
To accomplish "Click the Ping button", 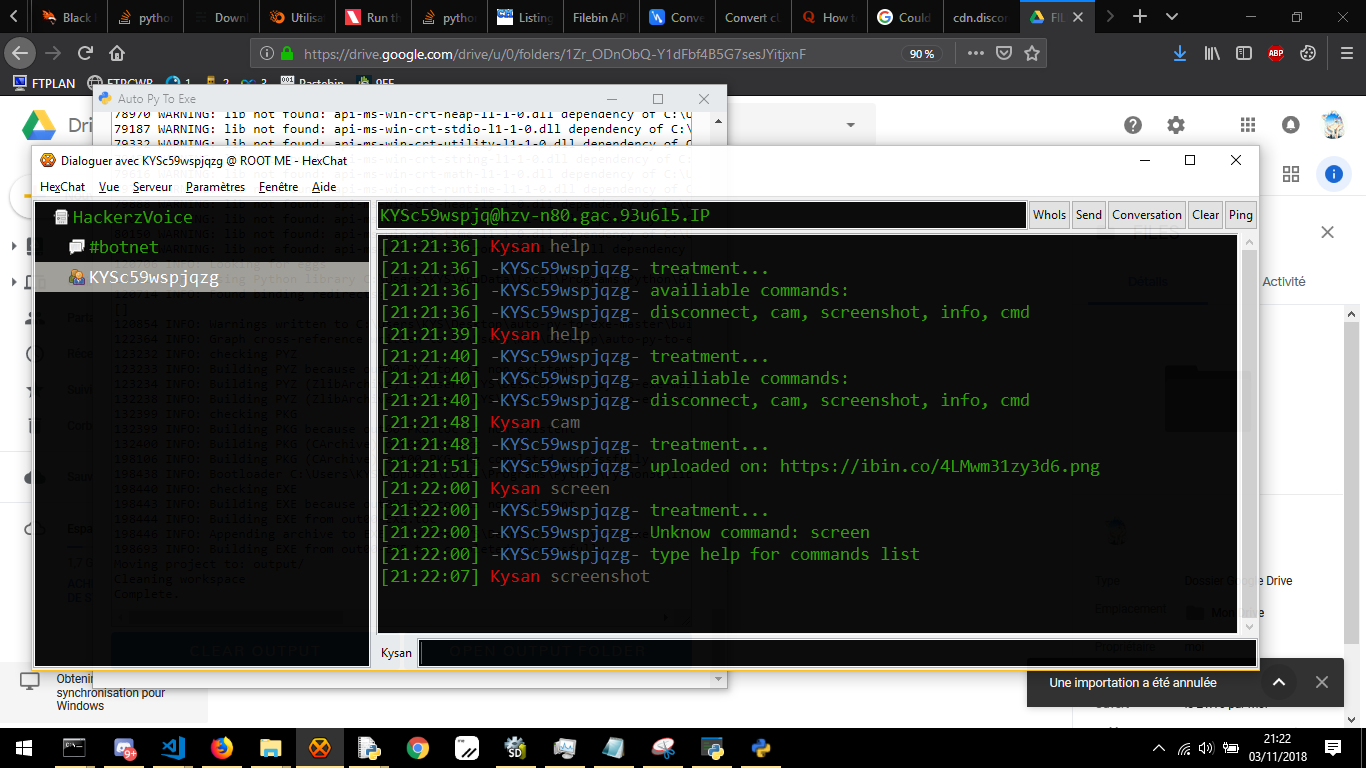I will (1241, 215).
